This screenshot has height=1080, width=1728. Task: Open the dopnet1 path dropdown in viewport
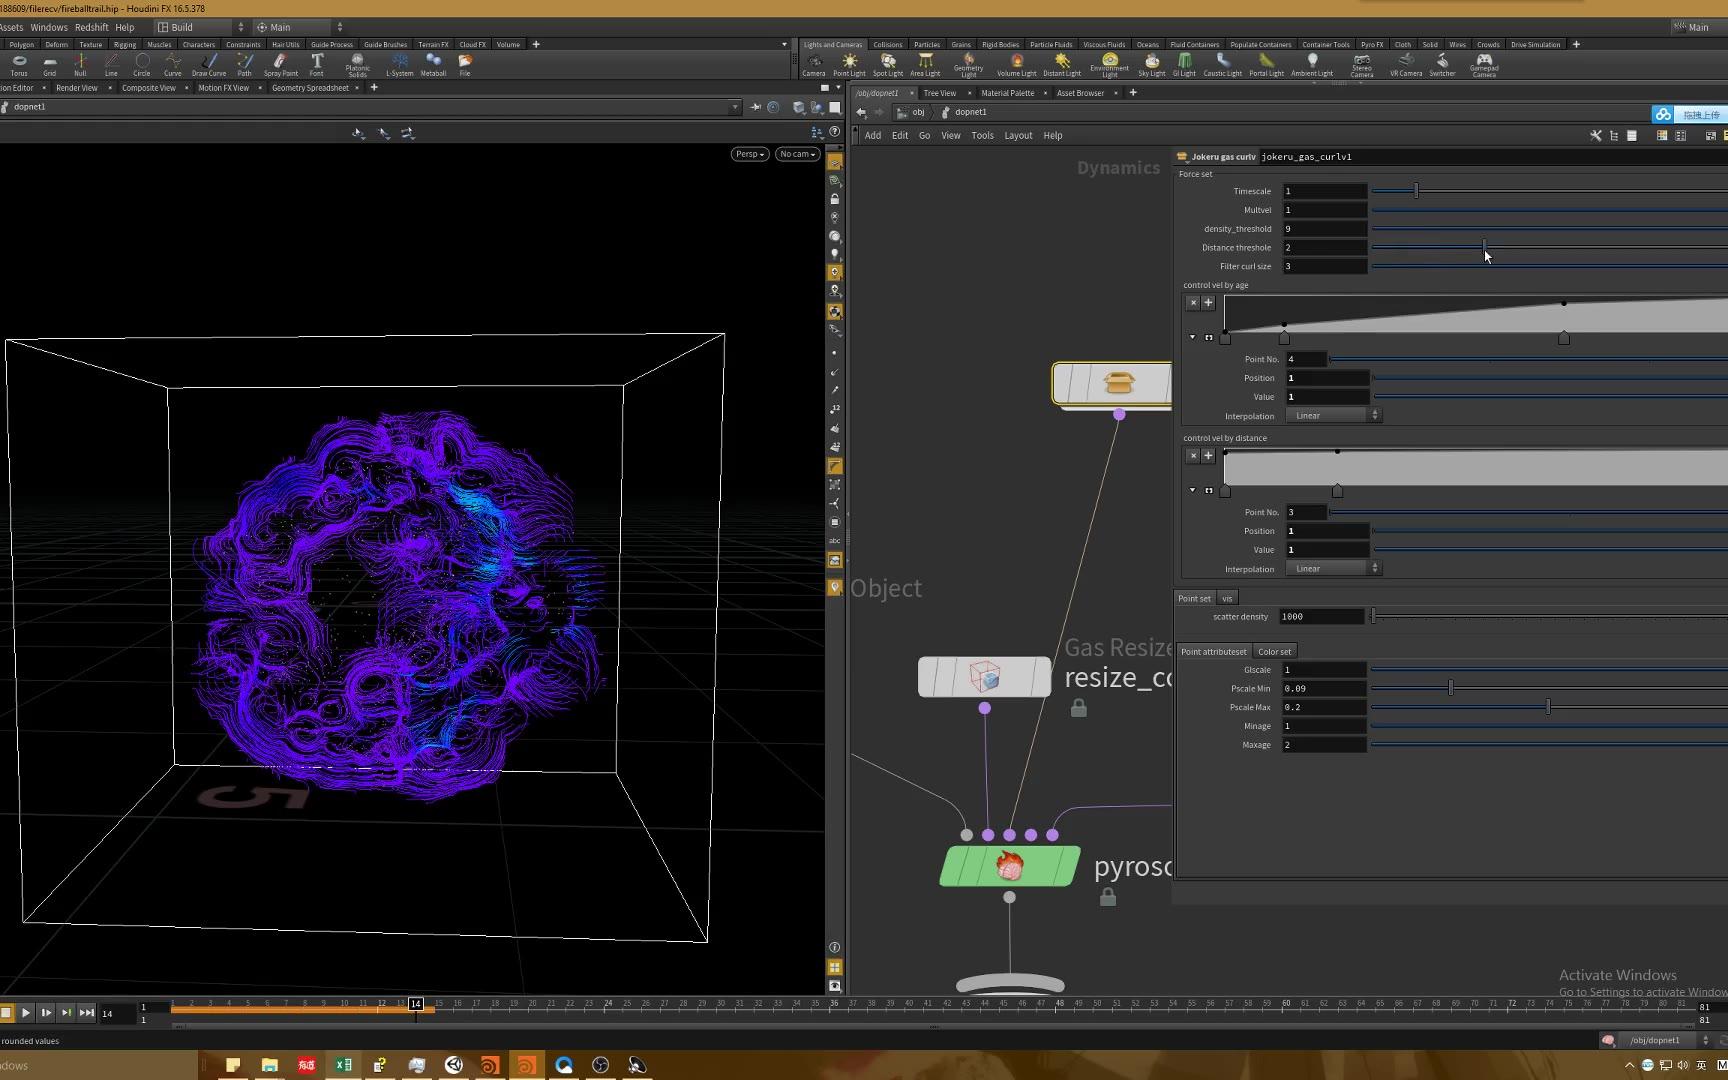(735, 107)
